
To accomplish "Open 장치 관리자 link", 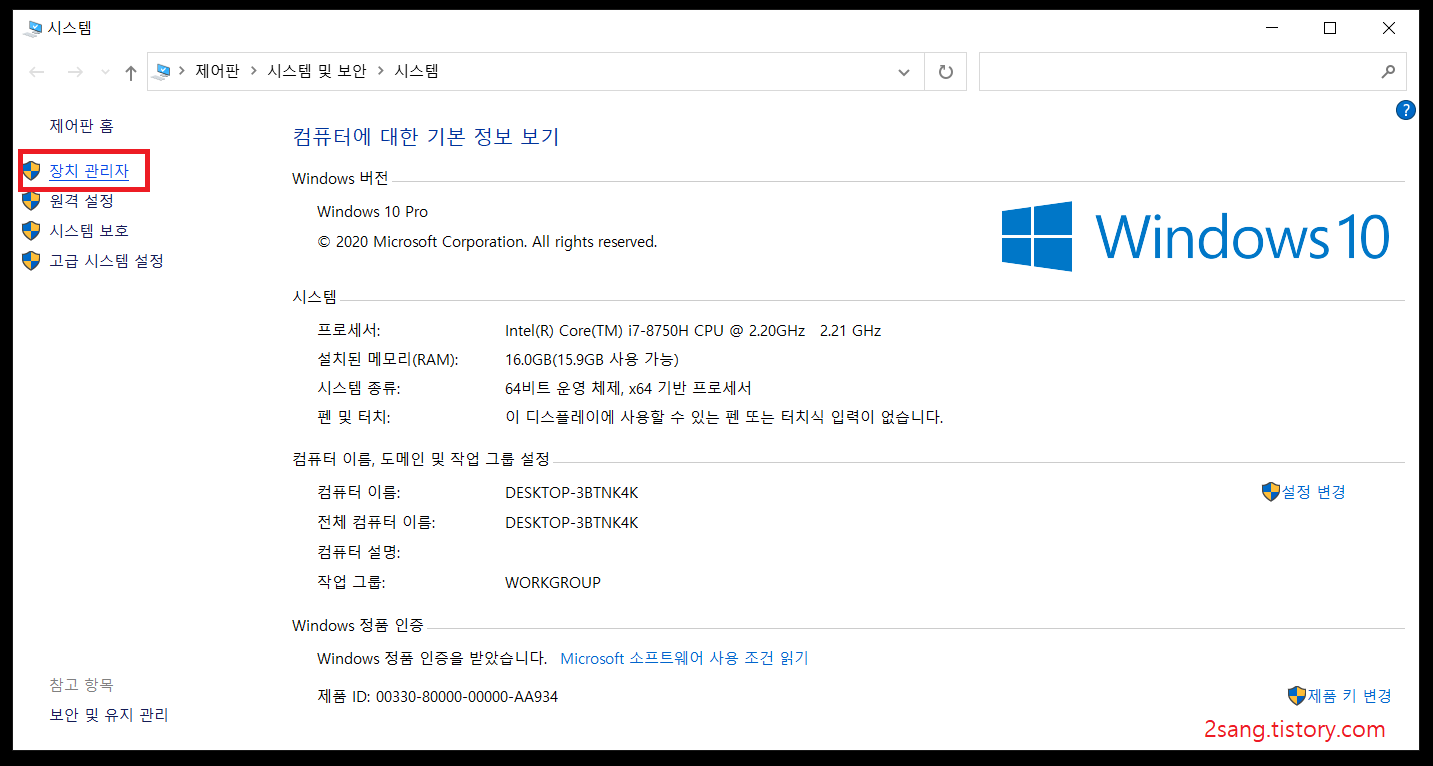I will click(89, 171).
